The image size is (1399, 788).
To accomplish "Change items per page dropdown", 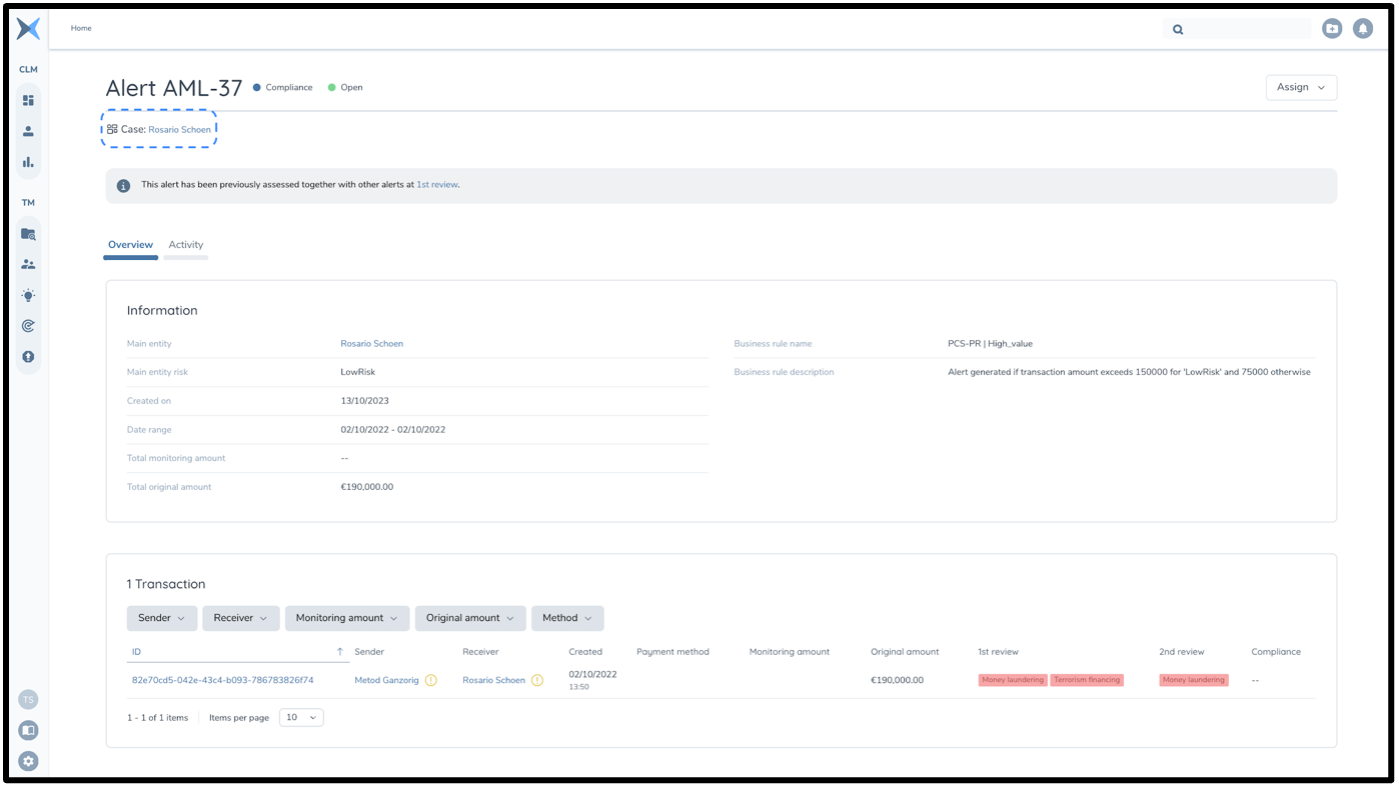I will [301, 717].
